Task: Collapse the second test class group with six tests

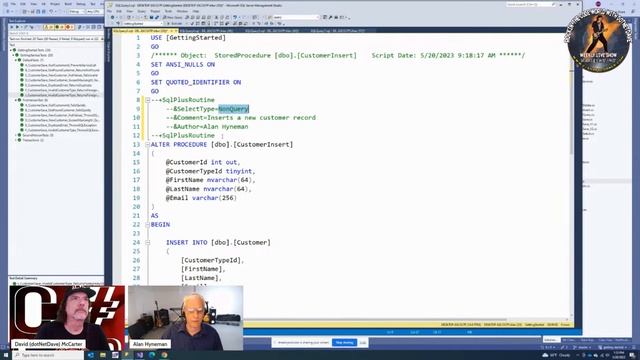Action: 16,100
